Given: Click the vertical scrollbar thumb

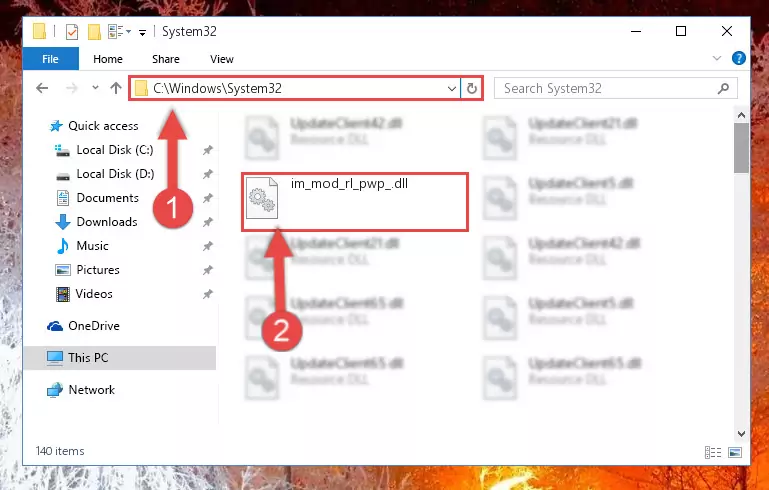Looking at the screenshot, I should pos(742,148).
